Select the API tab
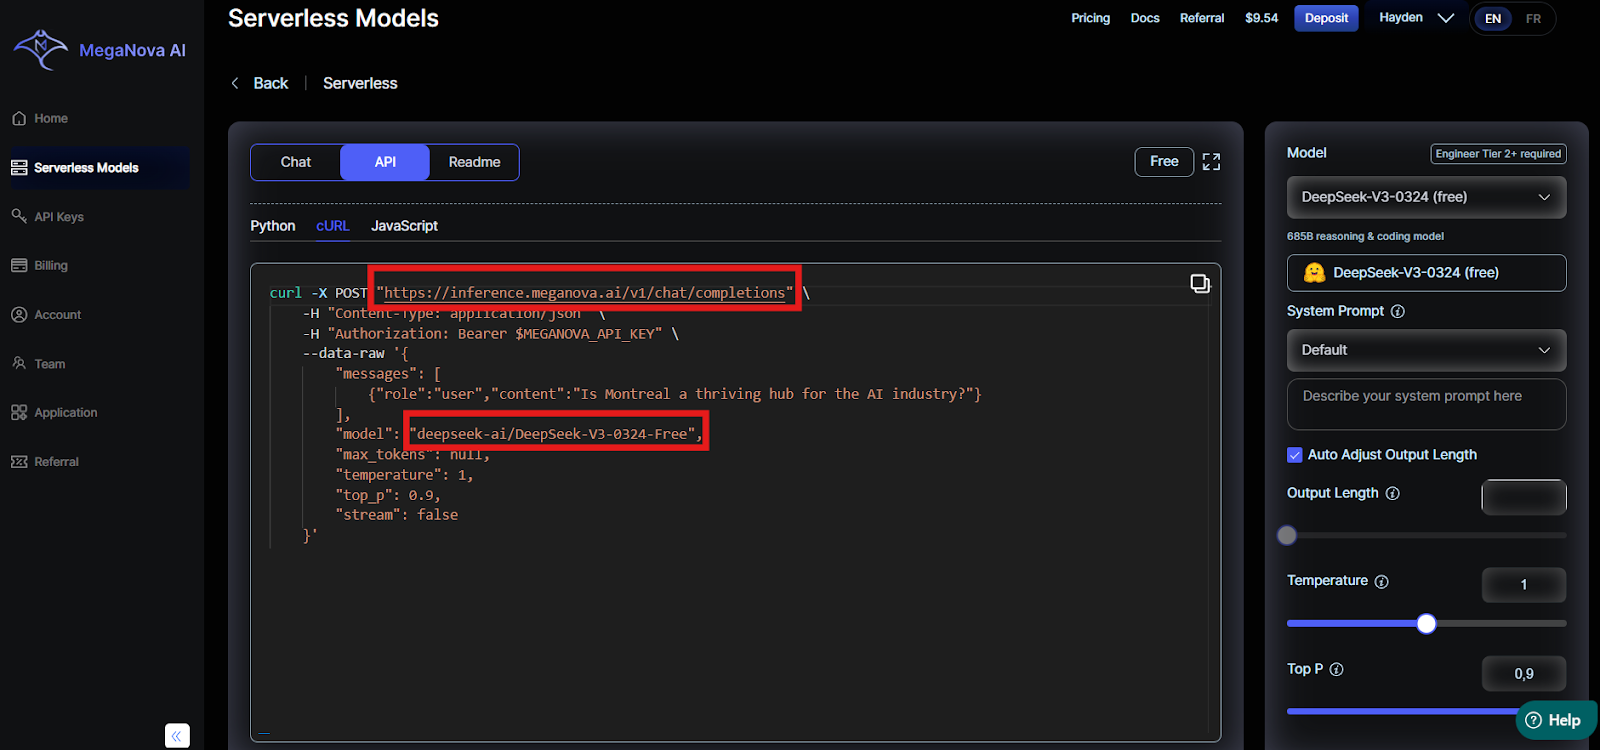The height and width of the screenshot is (750, 1600). tap(385, 162)
